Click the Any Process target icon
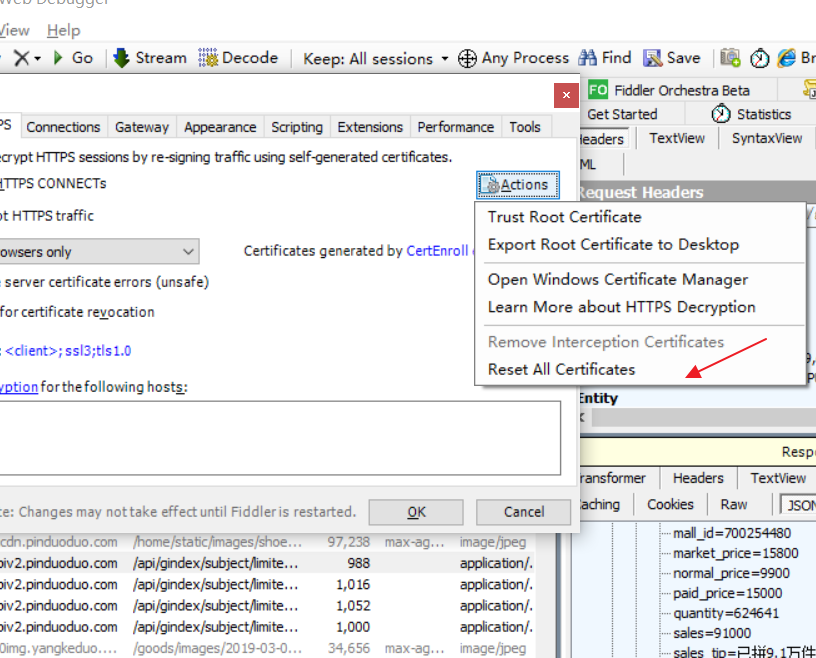The image size is (816, 658). point(467,58)
